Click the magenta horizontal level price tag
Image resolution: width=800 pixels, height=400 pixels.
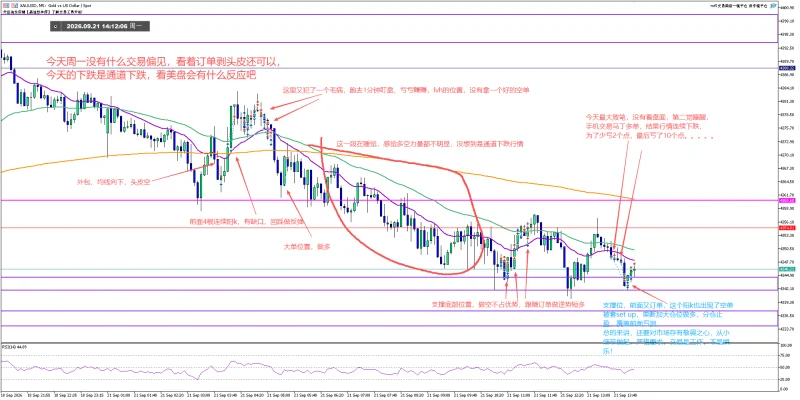pos(786,201)
